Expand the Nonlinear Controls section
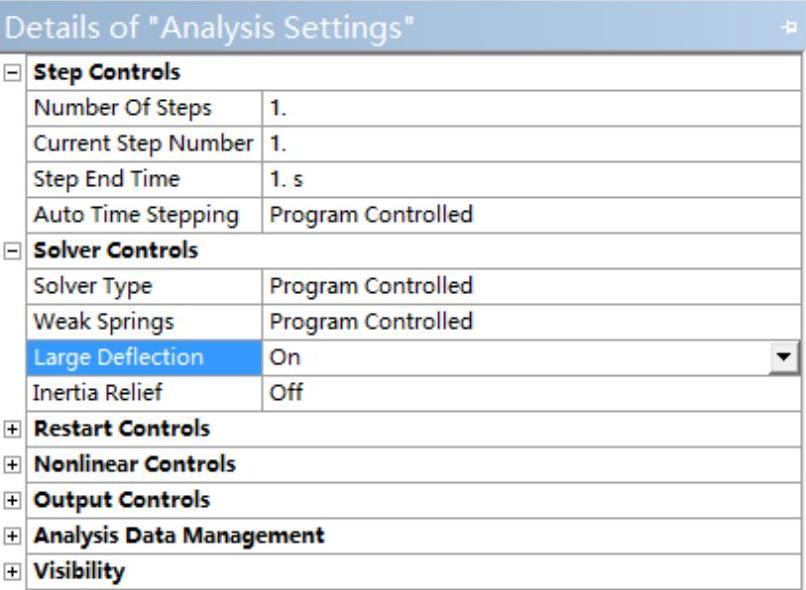 tap(12, 465)
